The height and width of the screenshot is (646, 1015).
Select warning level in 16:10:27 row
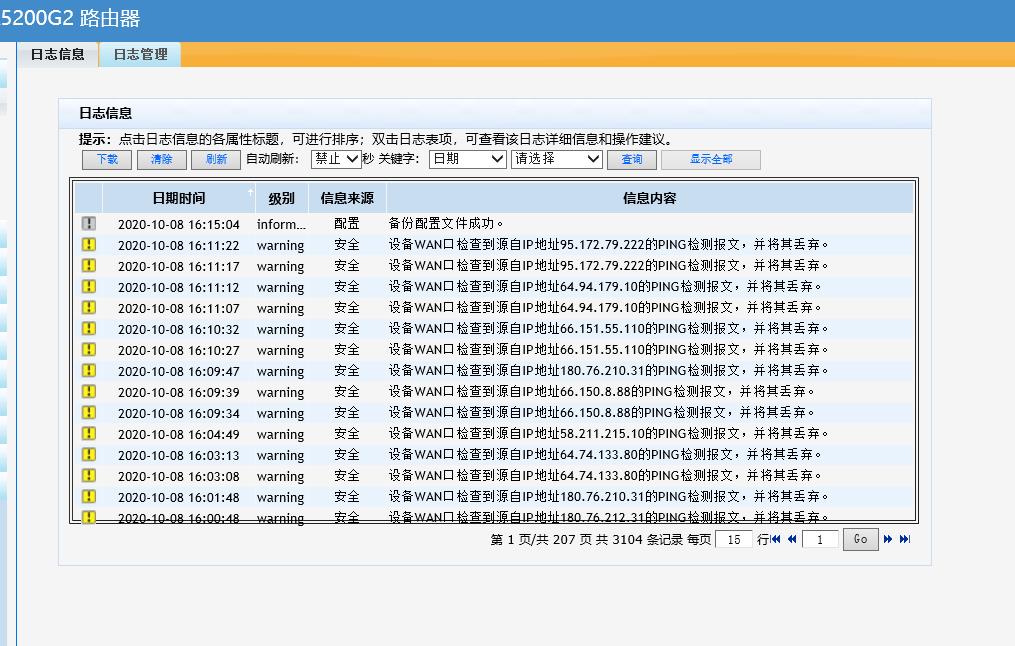pos(280,350)
